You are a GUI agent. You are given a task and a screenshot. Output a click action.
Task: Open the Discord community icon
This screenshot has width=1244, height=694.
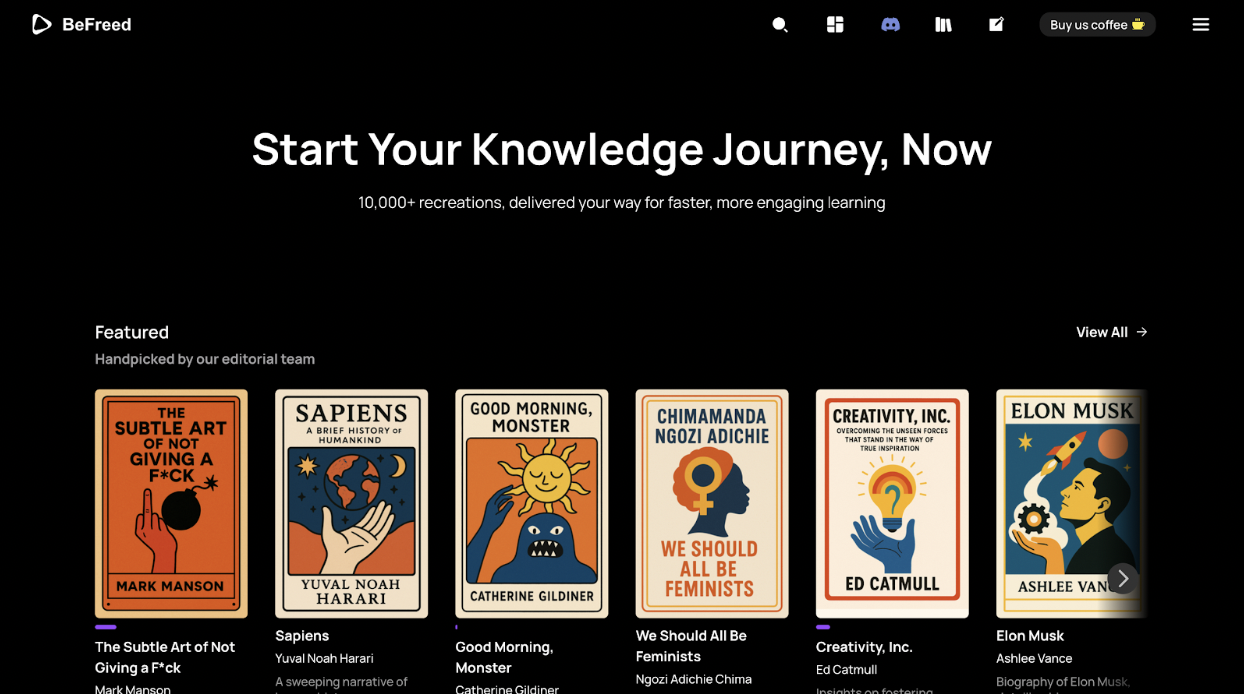tap(890, 25)
